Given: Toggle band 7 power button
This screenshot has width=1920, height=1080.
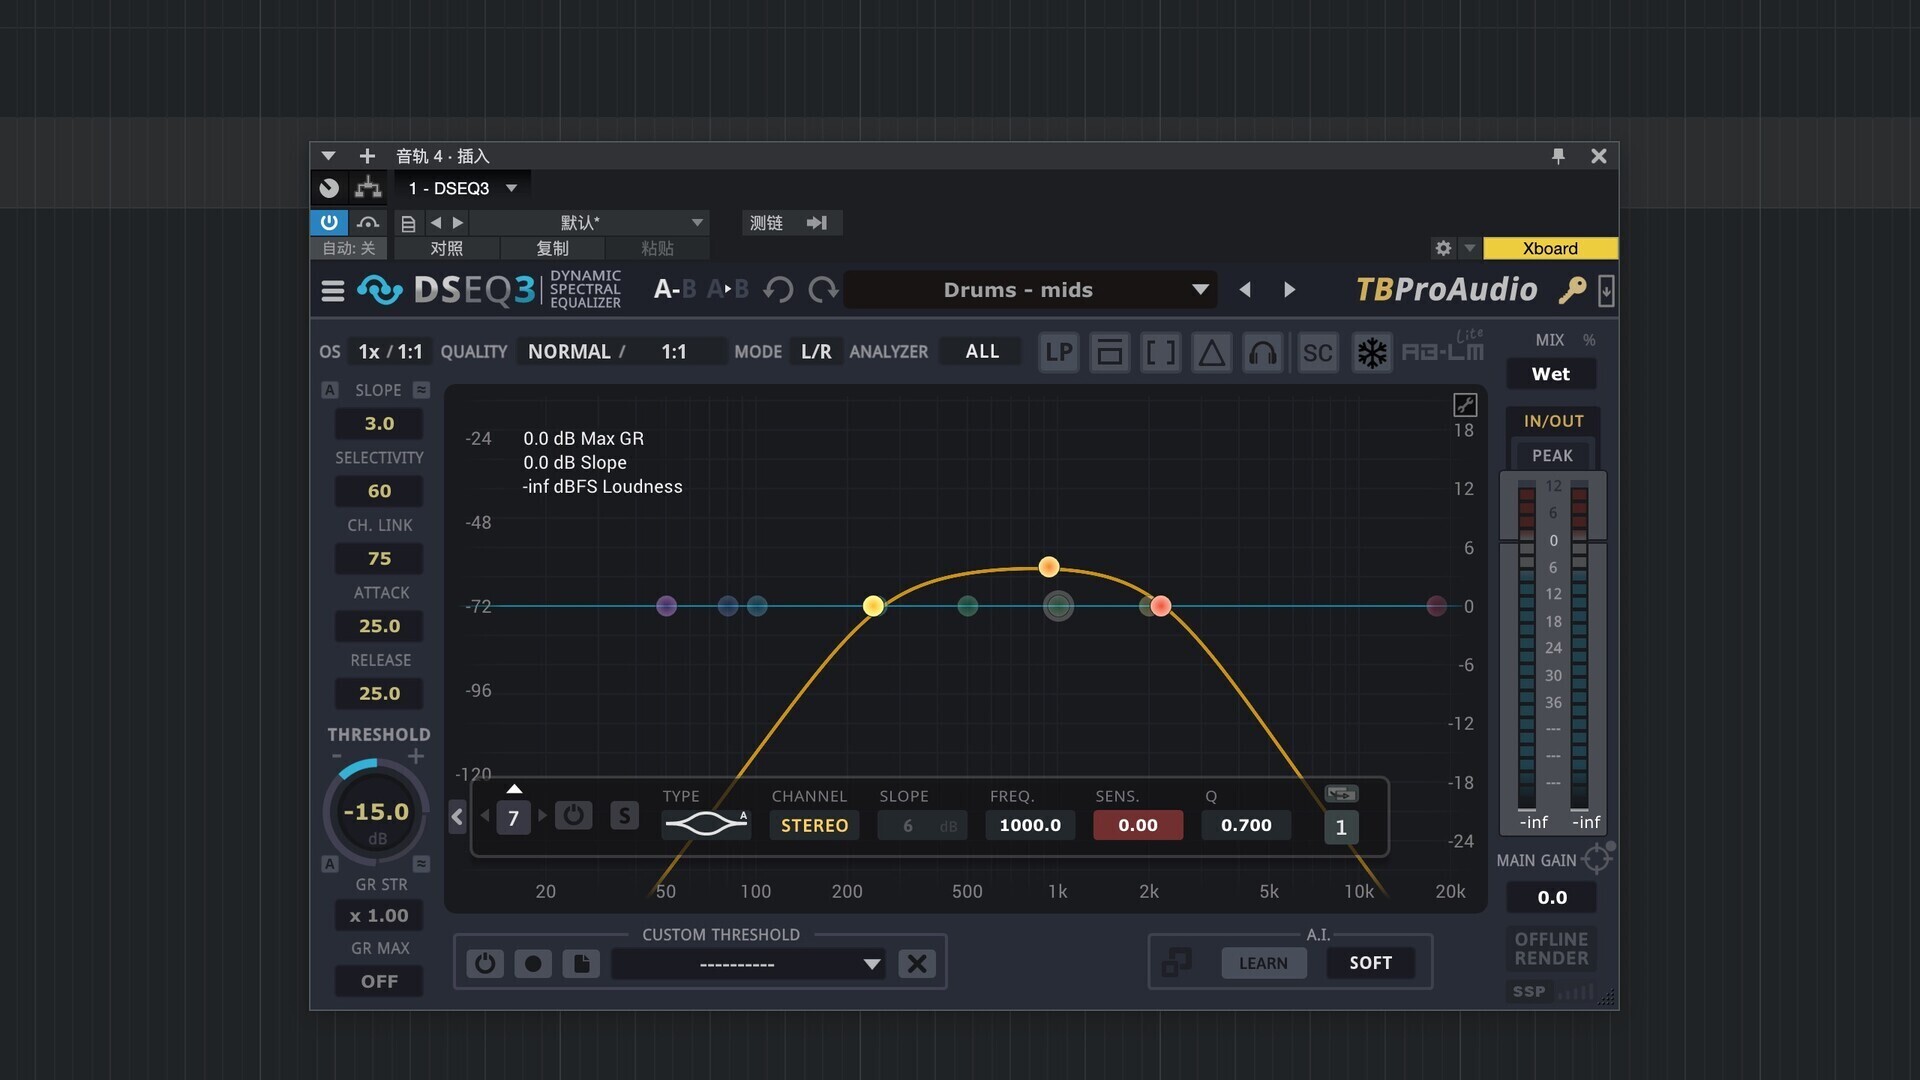Looking at the screenshot, I should click(x=573, y=815).
